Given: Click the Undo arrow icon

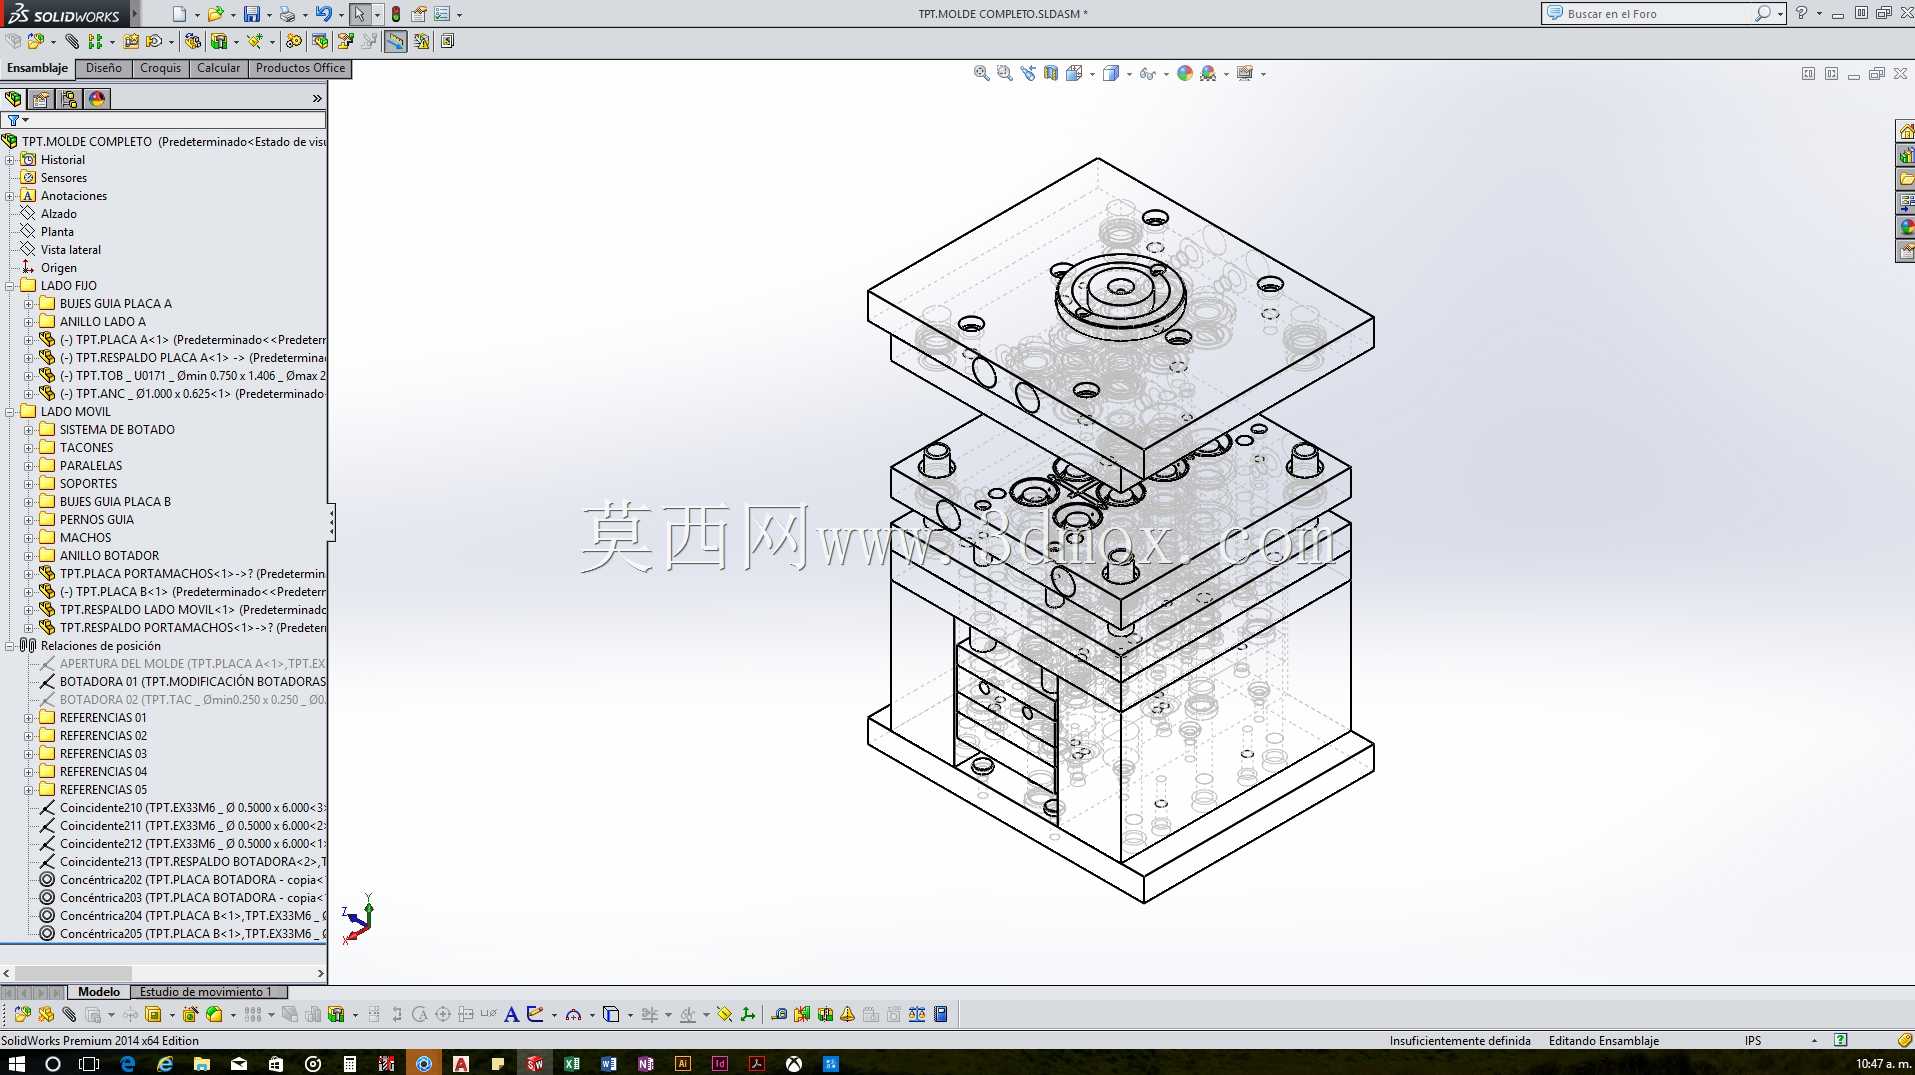Looking at the screenshot, I should click(323, 14).
